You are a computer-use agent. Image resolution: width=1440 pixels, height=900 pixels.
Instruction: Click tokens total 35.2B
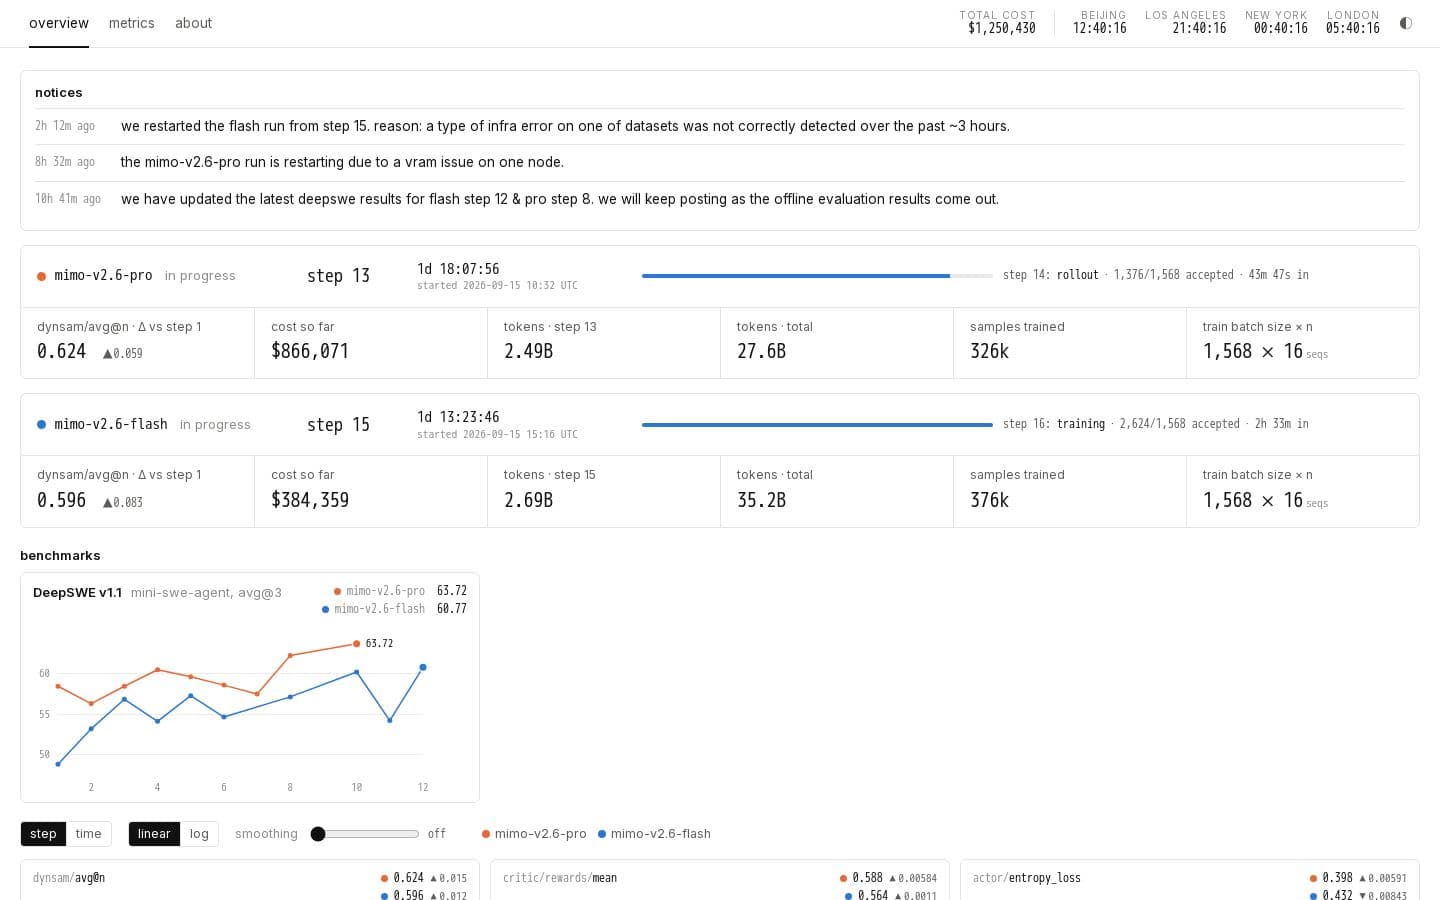(x=761, y=500)
